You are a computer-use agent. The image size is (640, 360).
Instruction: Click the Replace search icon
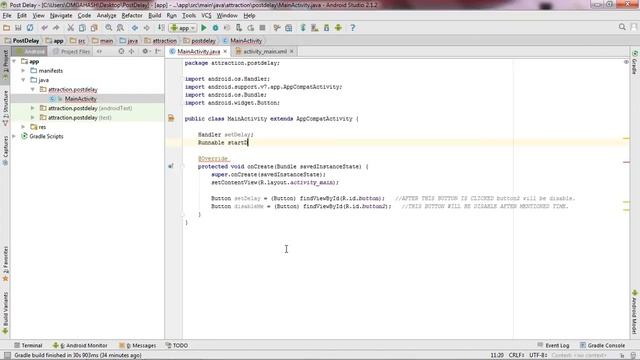(x=120, y=28)
